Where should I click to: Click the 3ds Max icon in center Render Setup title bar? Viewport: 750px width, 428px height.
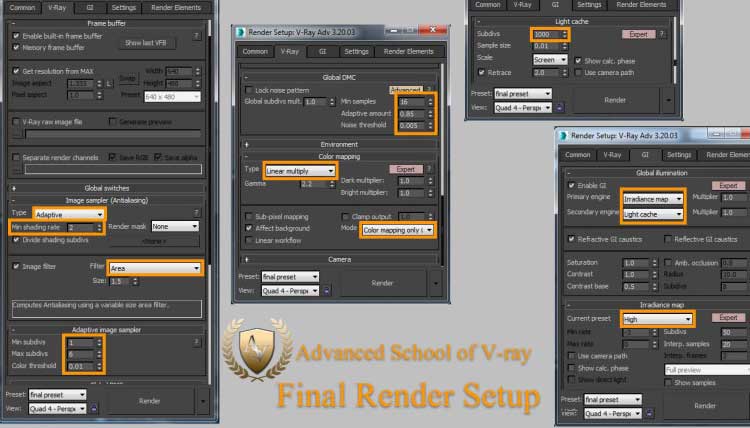pos(241,32)
